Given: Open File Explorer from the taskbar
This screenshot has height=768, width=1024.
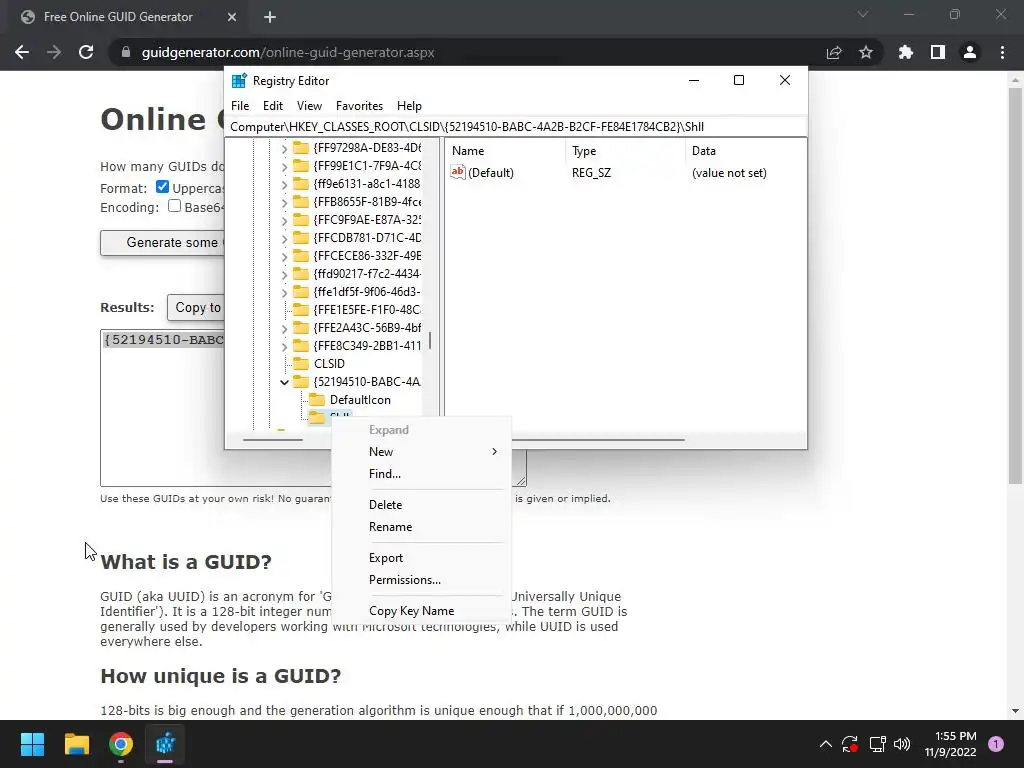Looking at the screenshot, I should (76, 744).
